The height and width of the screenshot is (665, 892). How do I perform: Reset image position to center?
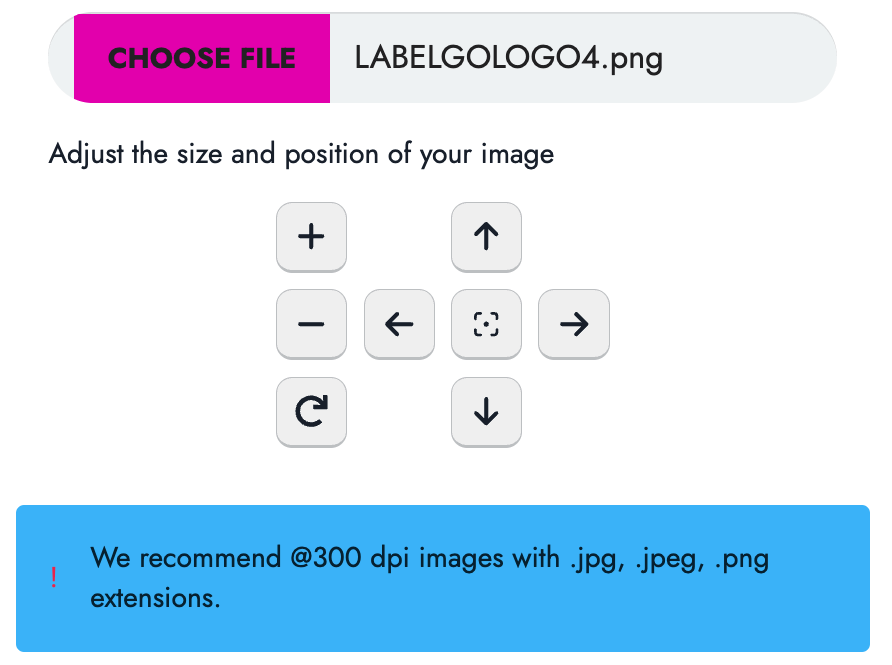pos(486,324)
